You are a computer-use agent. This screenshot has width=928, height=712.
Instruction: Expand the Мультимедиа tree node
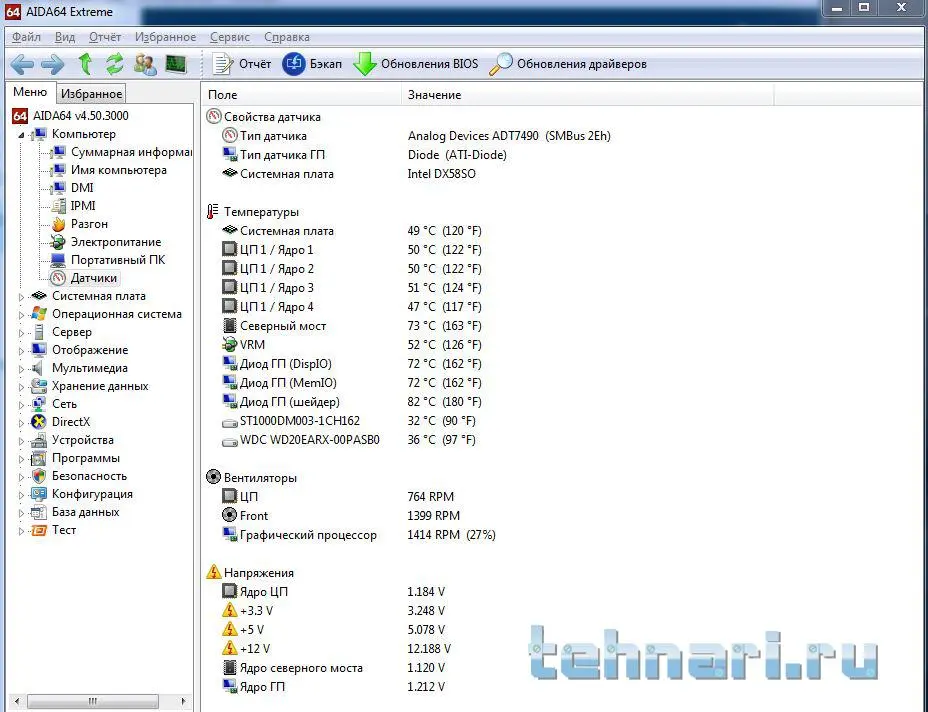point(21,369)
